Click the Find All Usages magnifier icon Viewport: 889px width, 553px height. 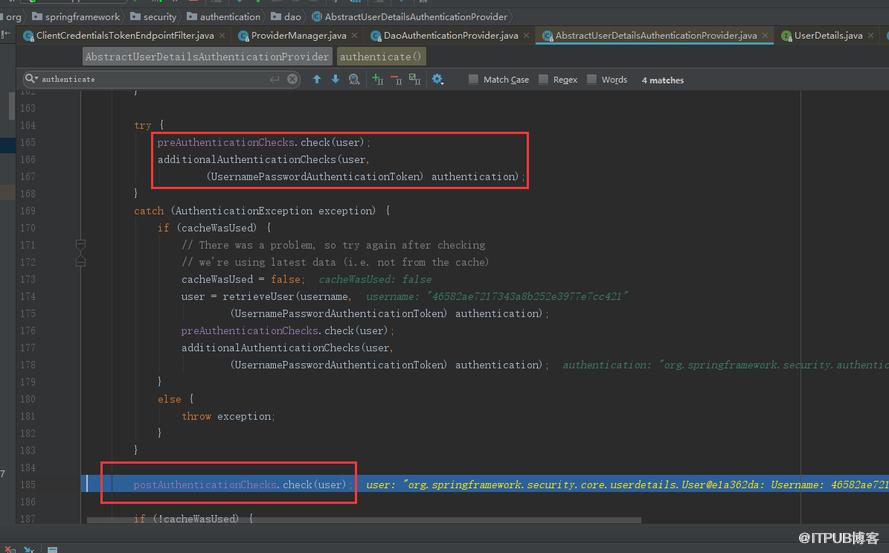click(x=354, y=79)
